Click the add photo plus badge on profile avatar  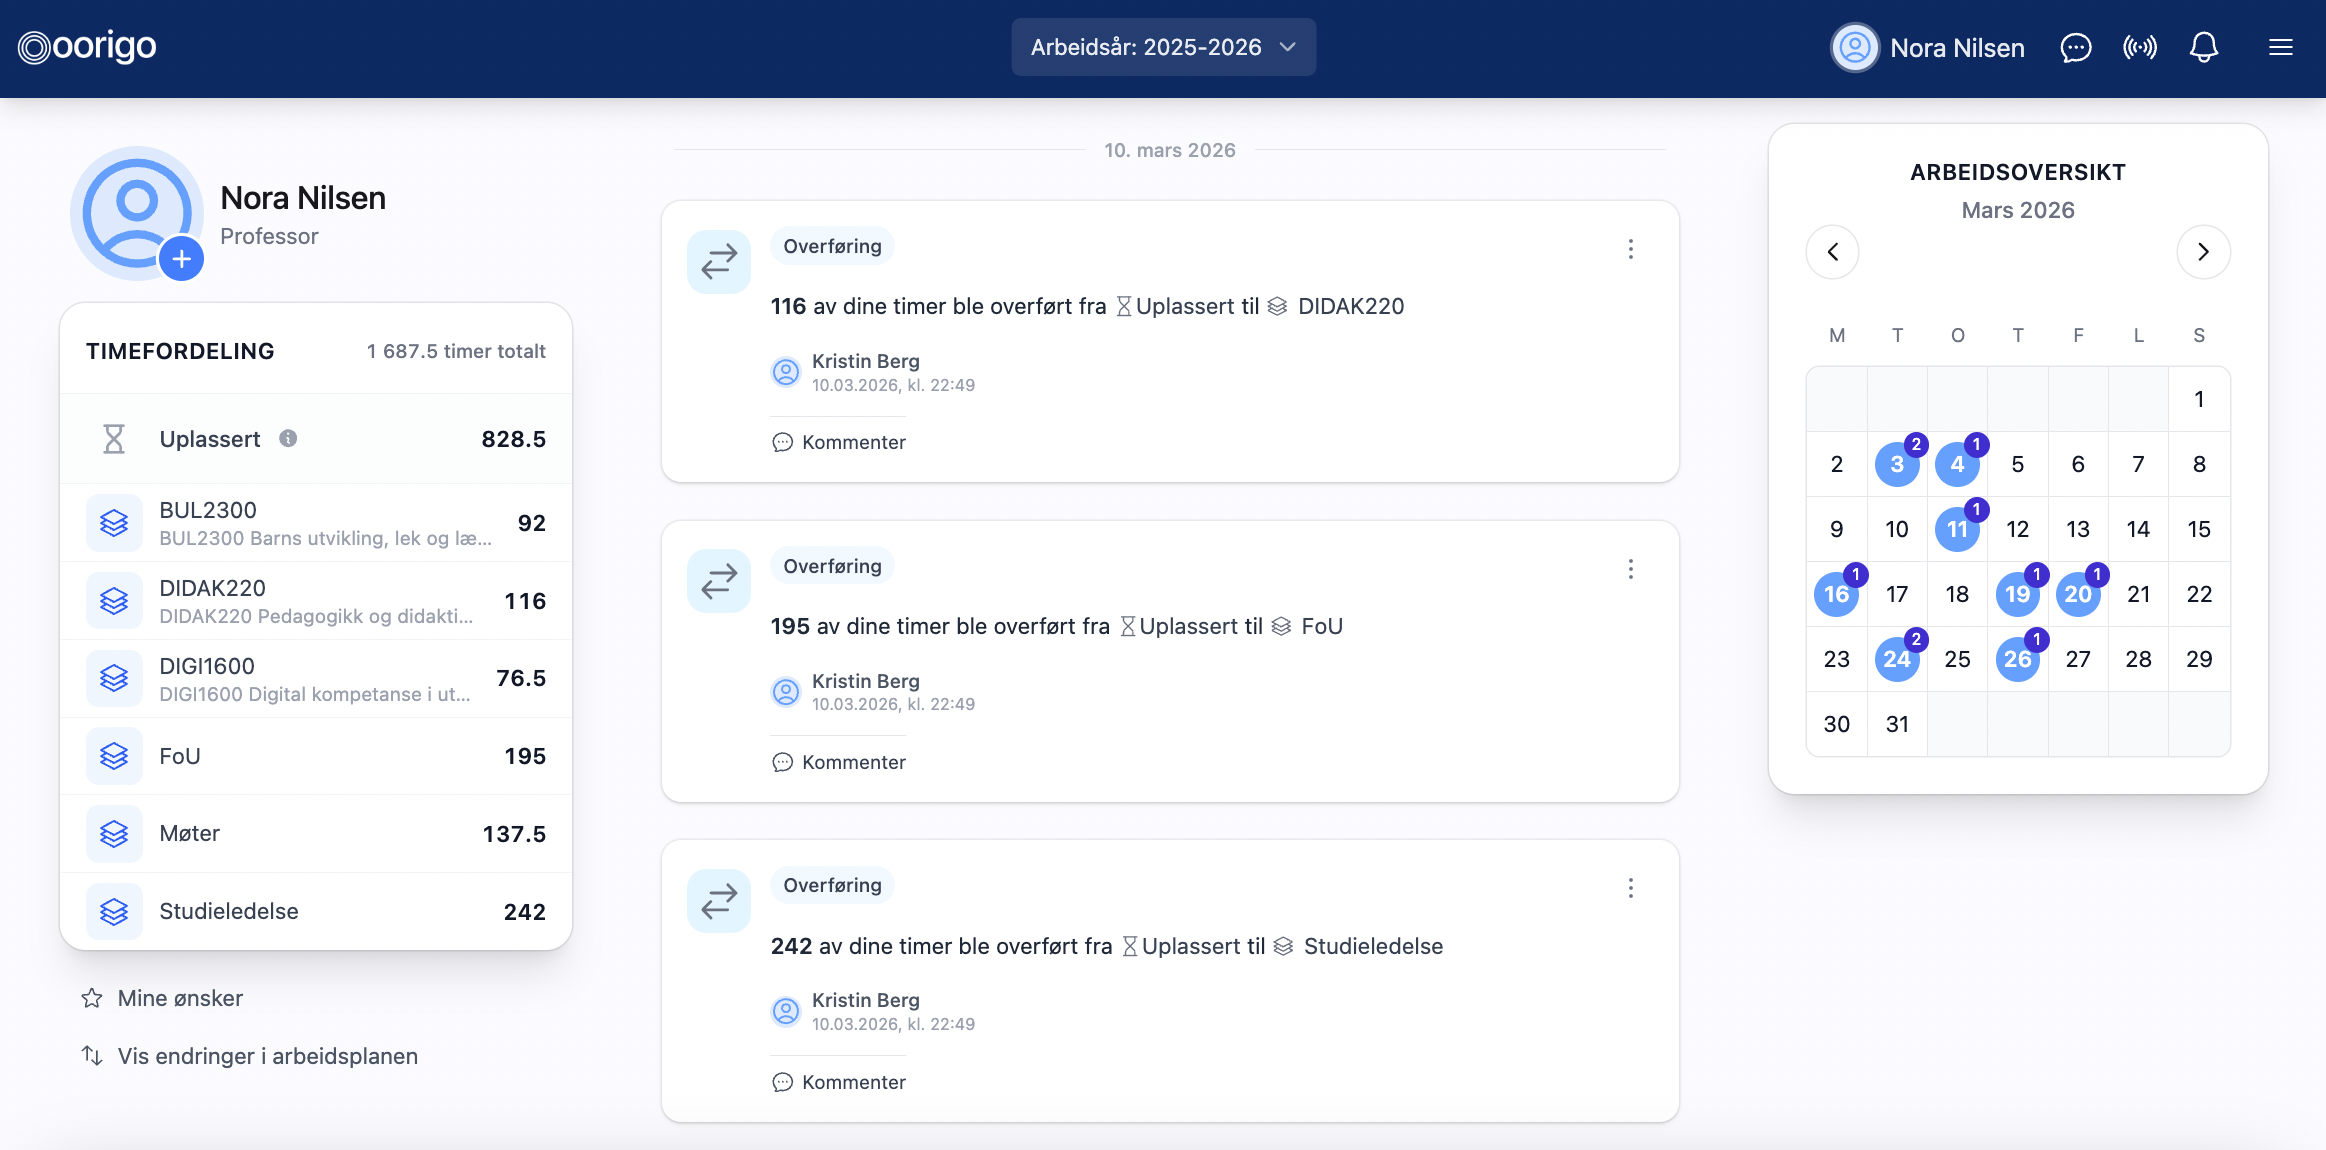coord(182,258)
